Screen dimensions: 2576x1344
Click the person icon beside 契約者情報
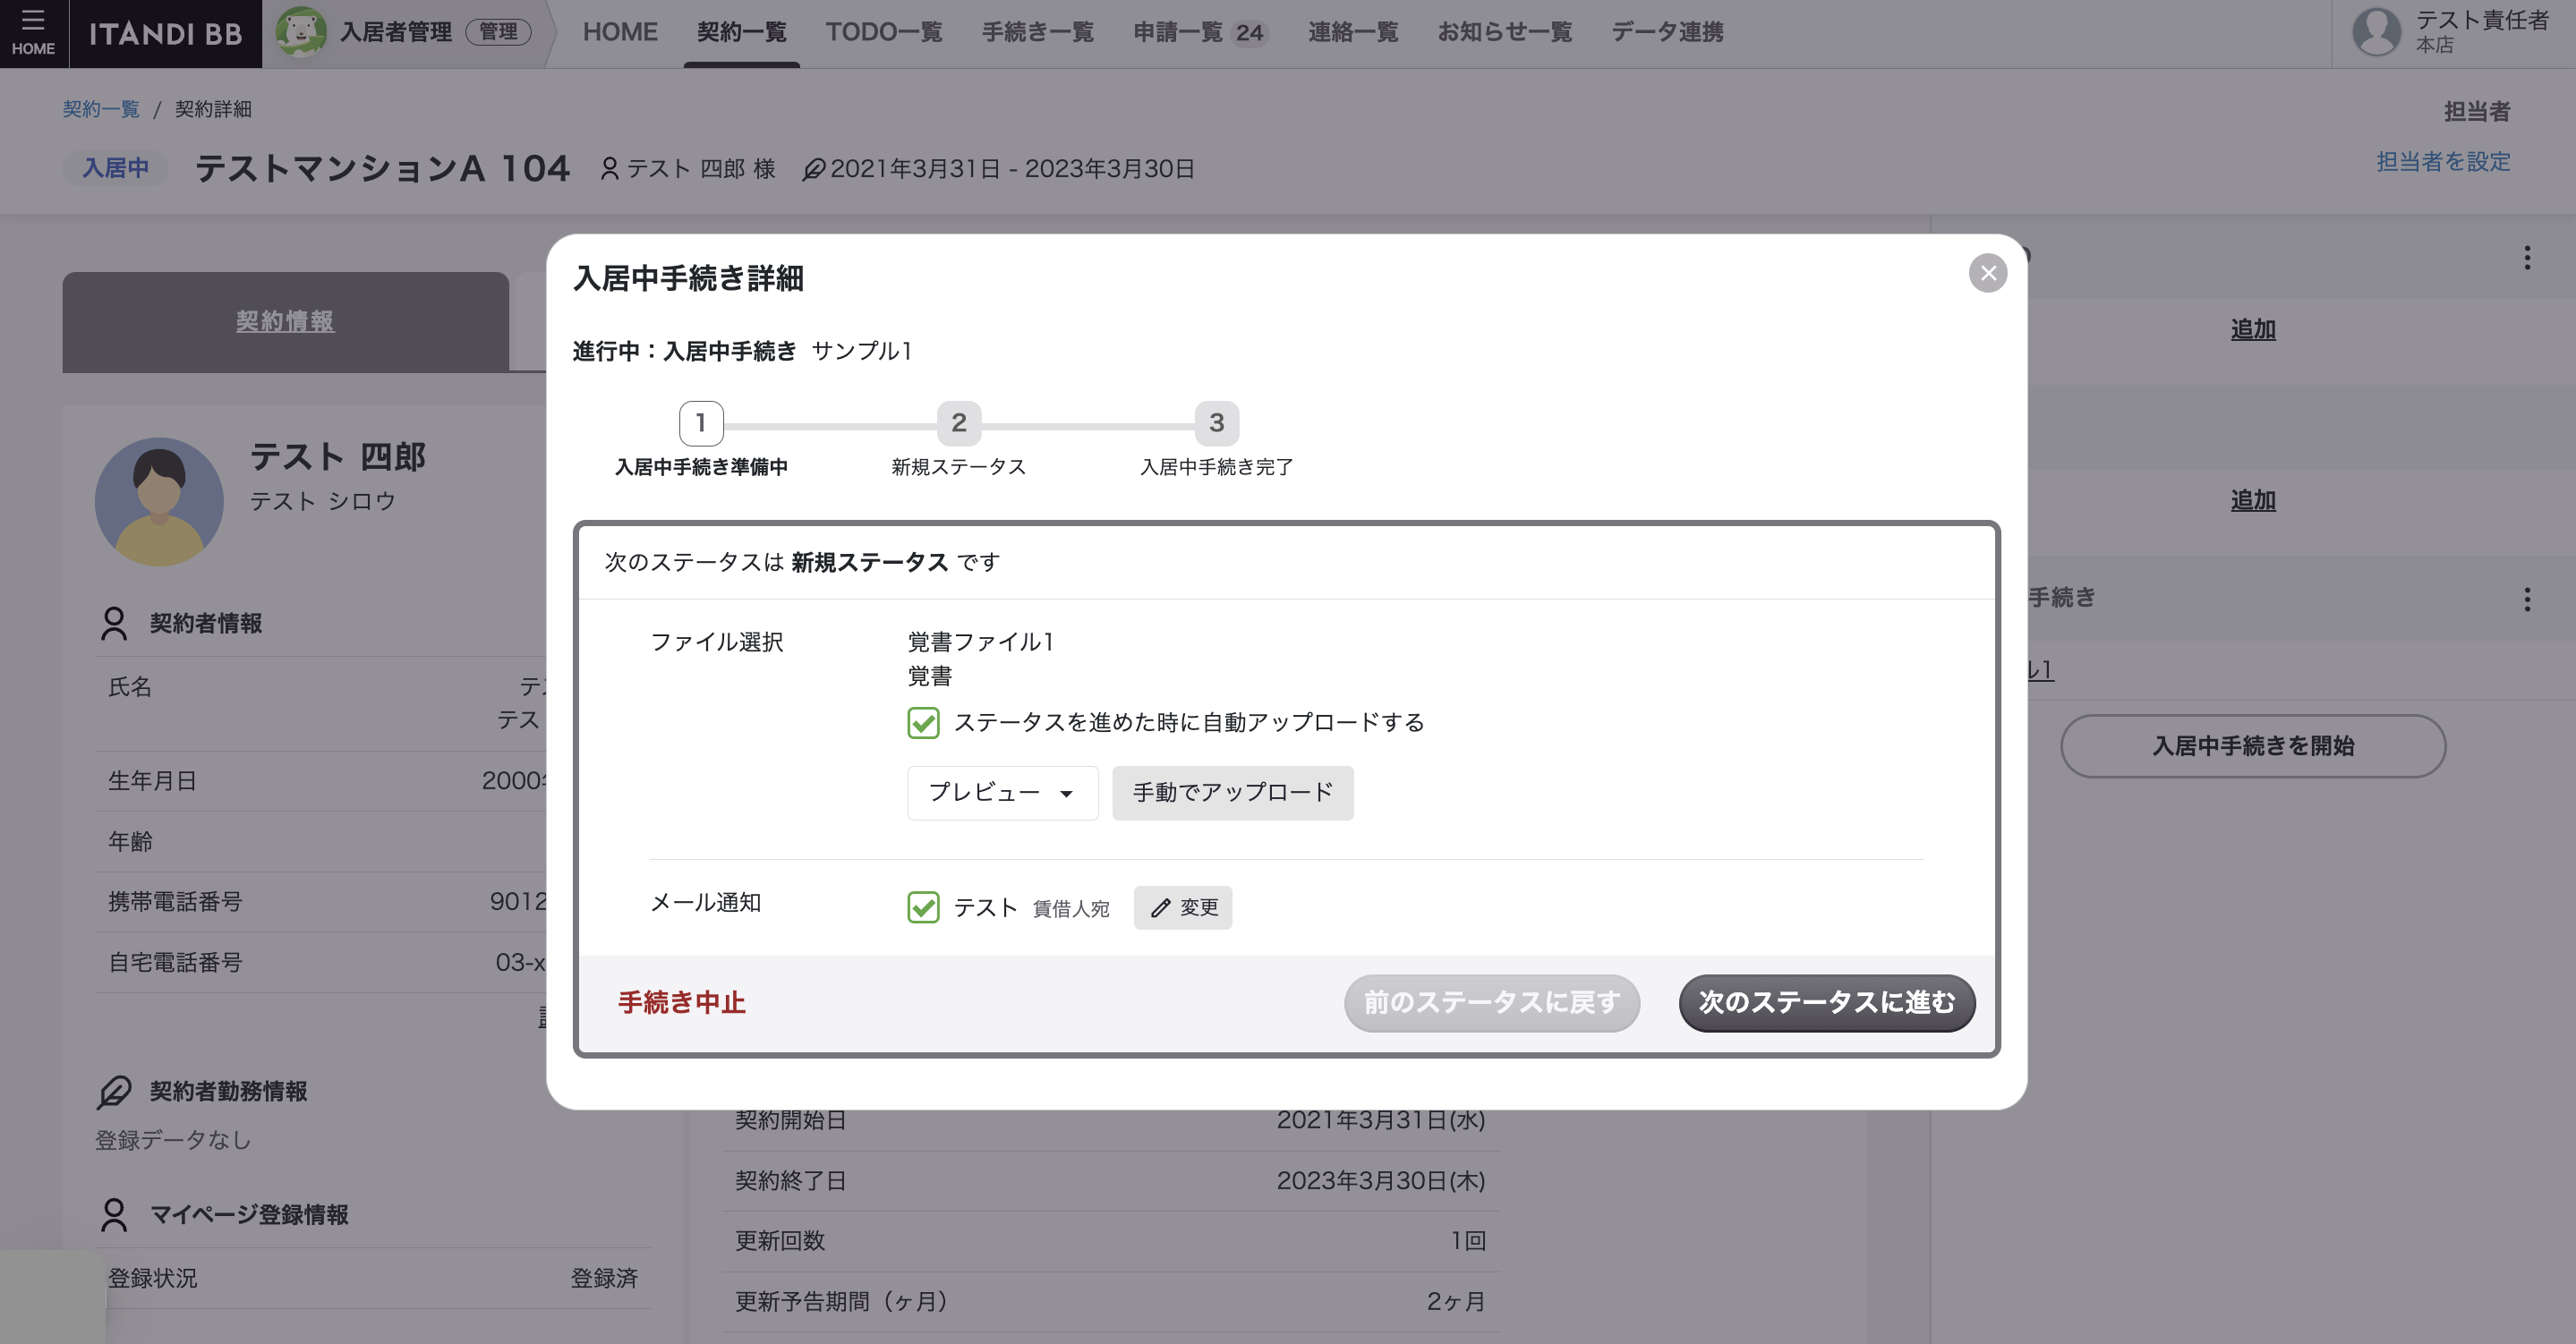coord(114,623)
